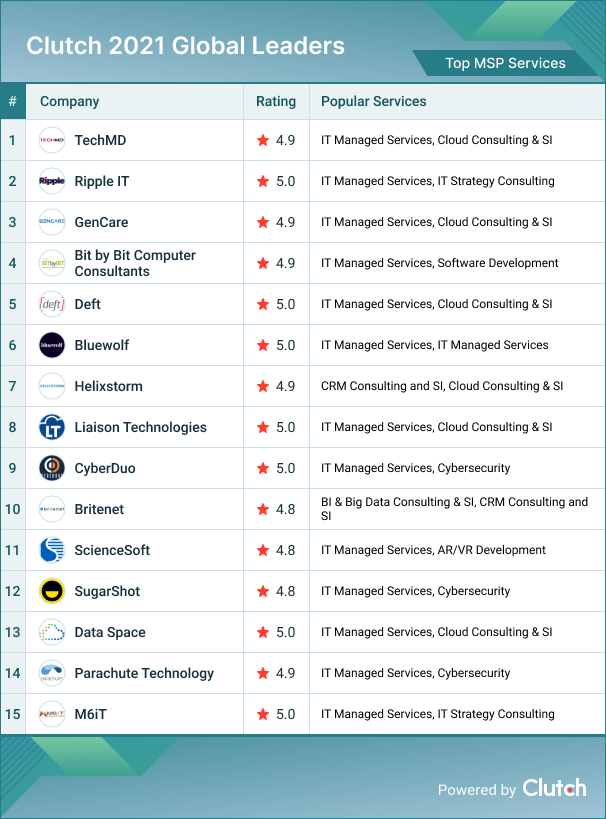Select the Liaison Technologies name

tap(141, 427)
